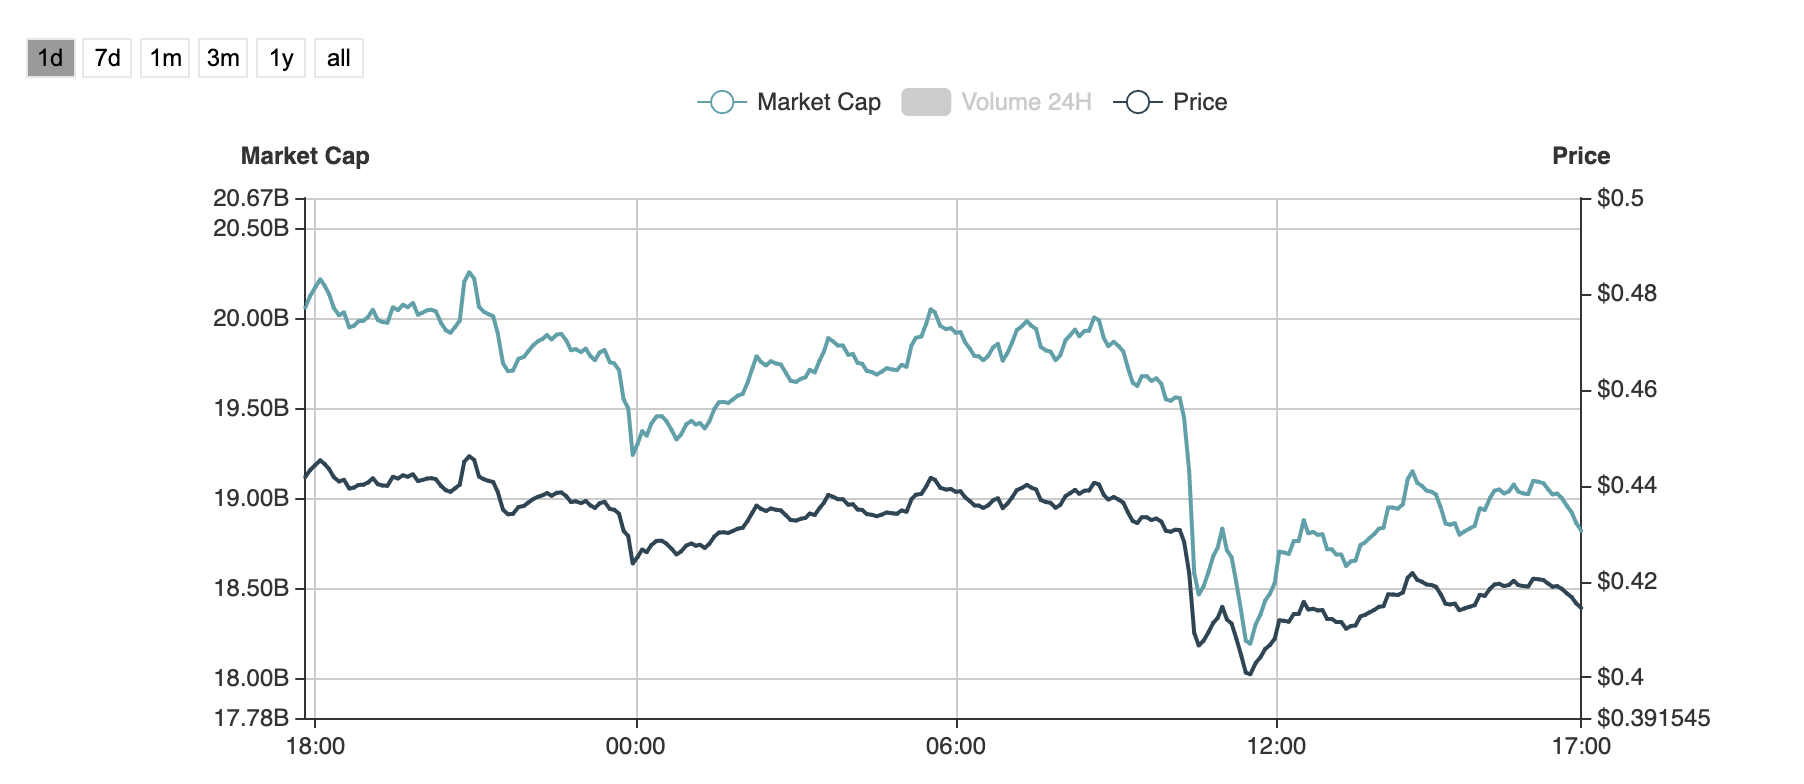
Task: Toggle the Market Cap series label
Action: (x=818, y=102)
